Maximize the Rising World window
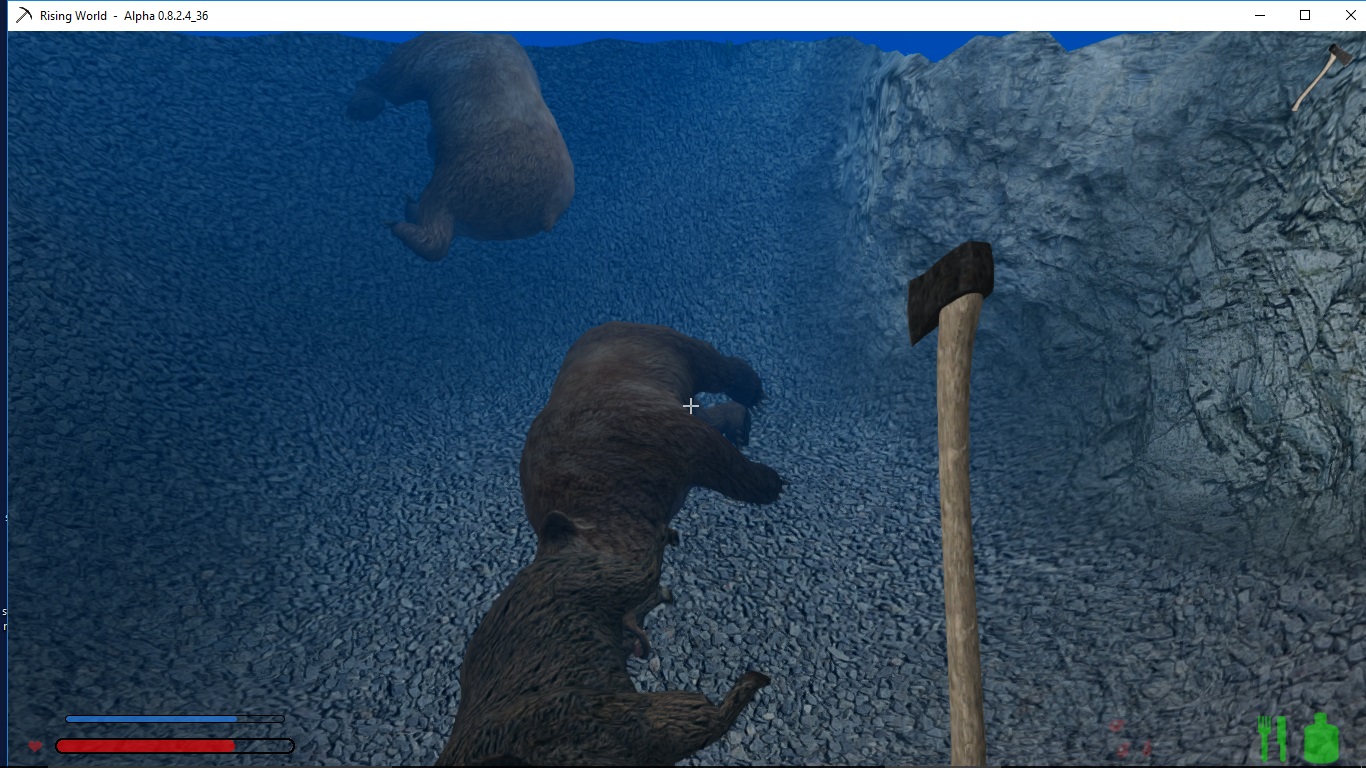Viewport: 1366px width, 768px height. [1305, 16]
